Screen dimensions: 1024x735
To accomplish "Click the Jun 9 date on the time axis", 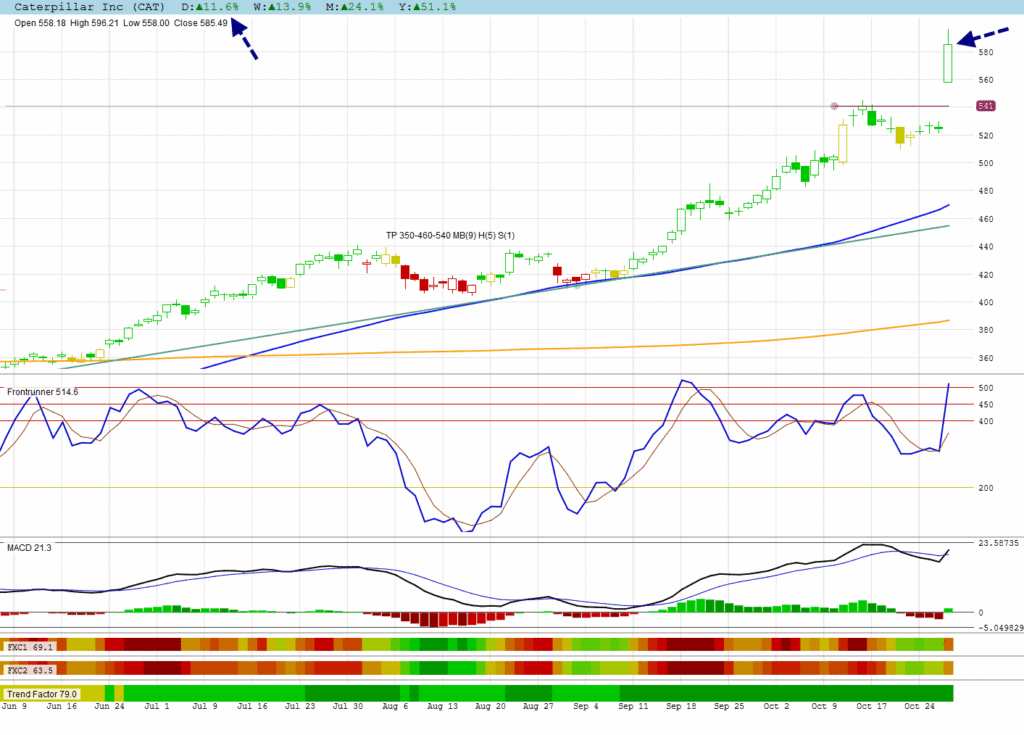I will tap(15, 706).
